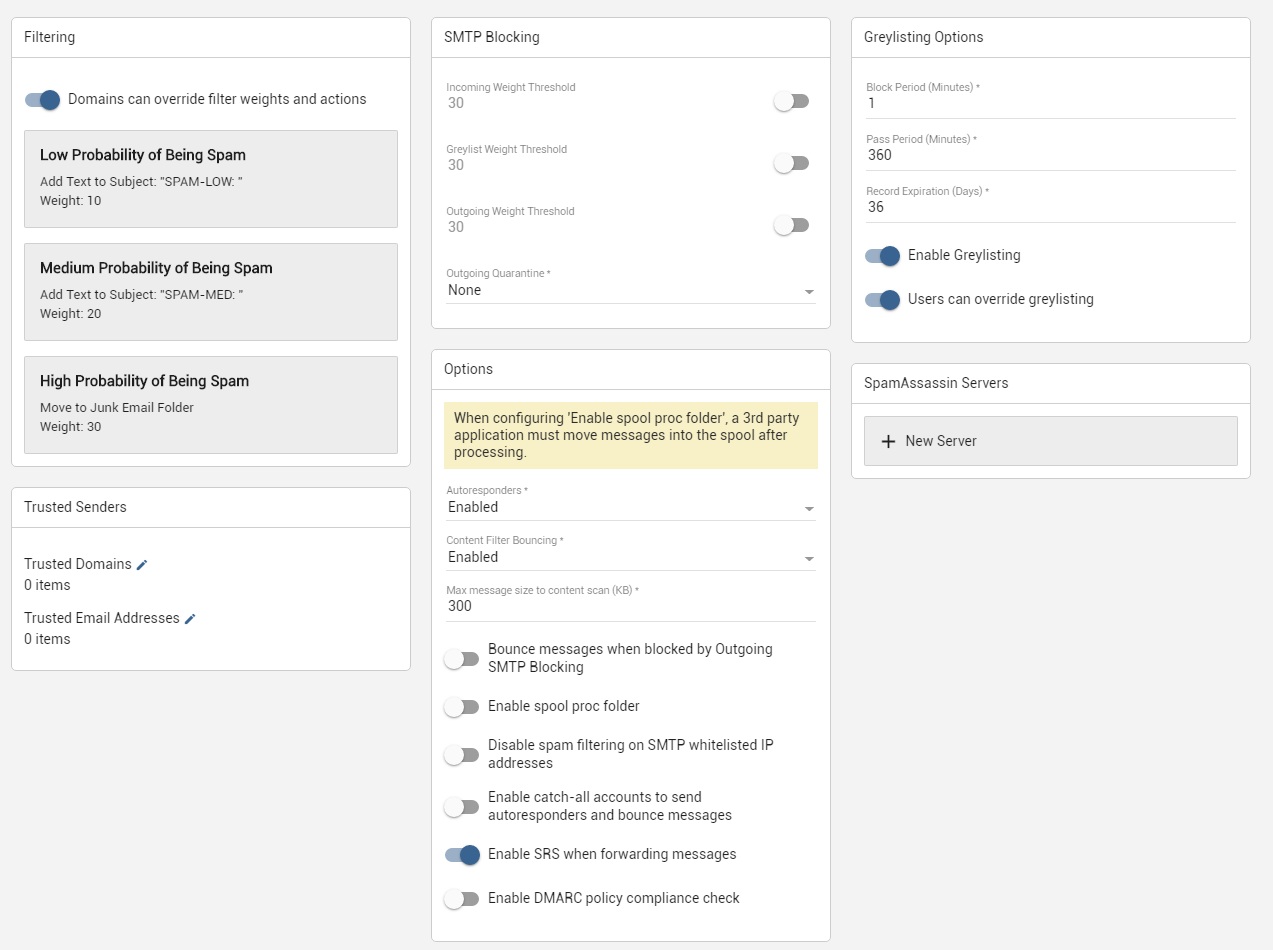The width and height of the screenshot is (1273, 950).
Task: Open Low Probability of Being Spam card
Action: point(211,178)
